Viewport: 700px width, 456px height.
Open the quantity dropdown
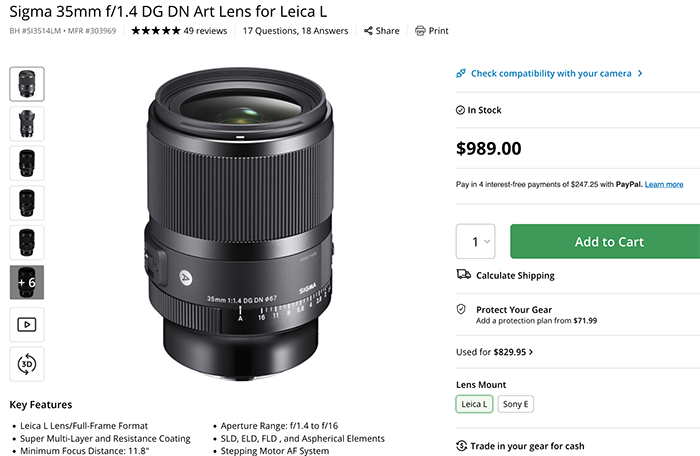[475, 242]
